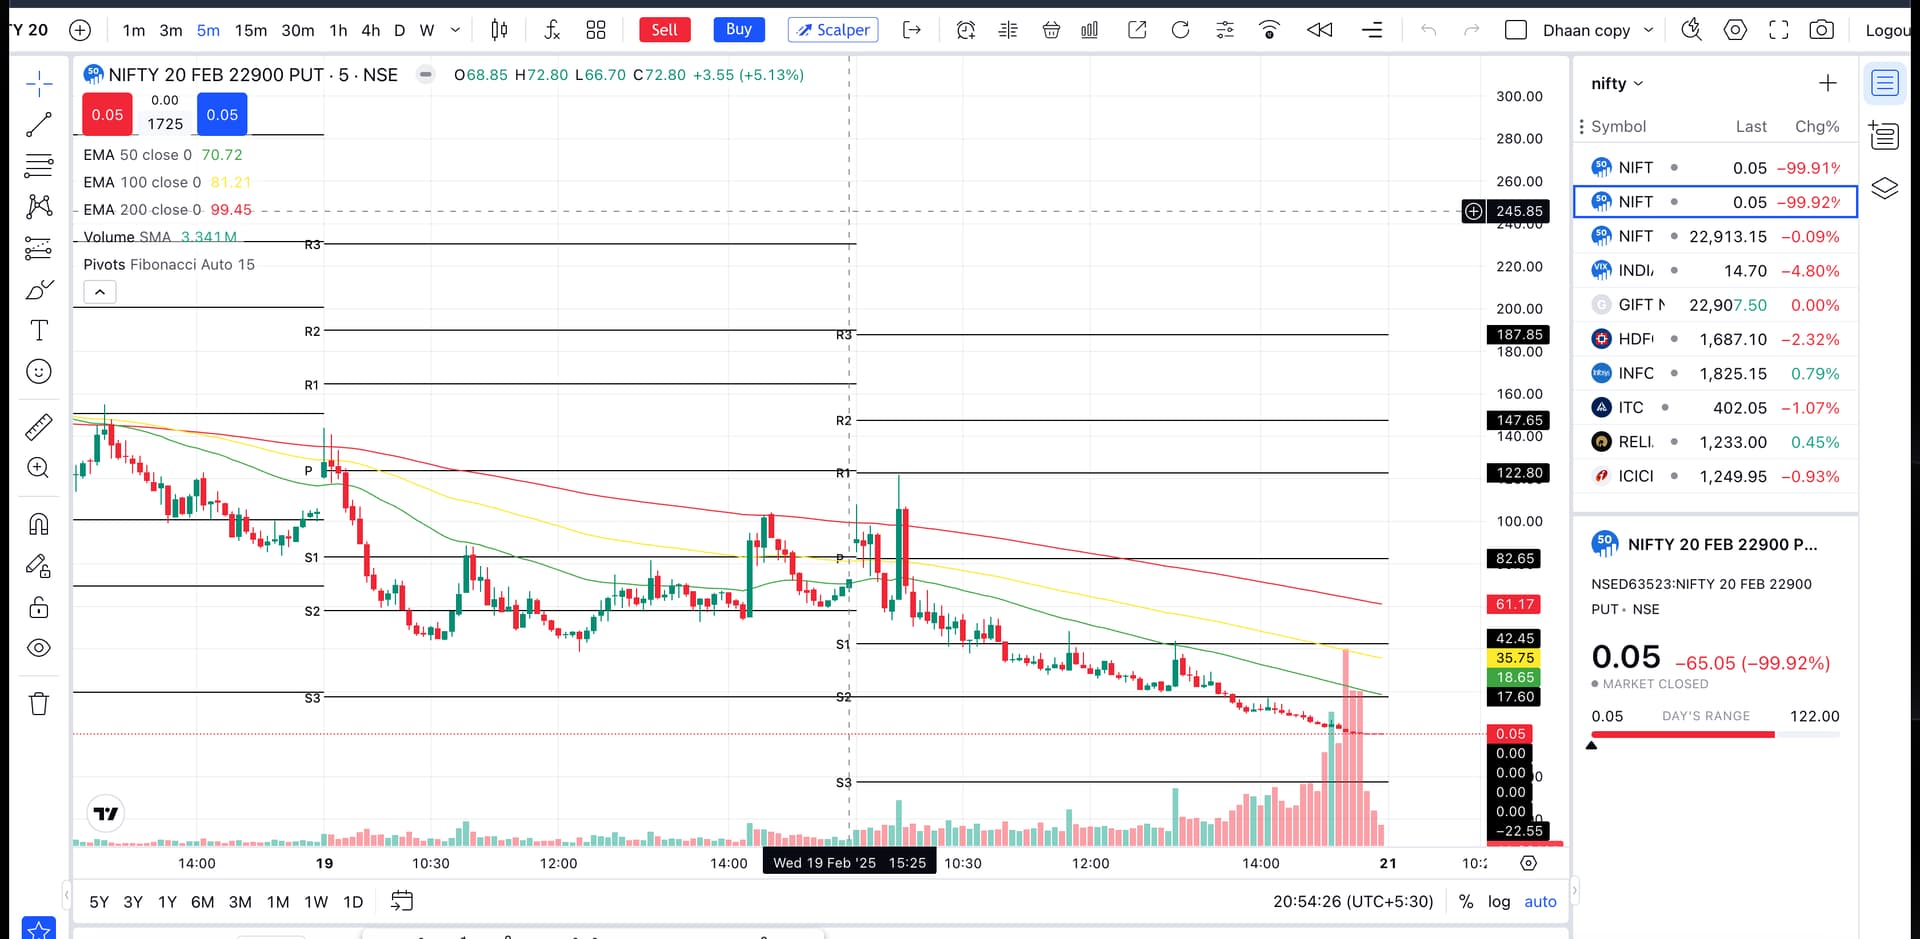Screen dimensions: 1920x939
Task: Click the day's range slider bar
Action: coord(1715,735)
